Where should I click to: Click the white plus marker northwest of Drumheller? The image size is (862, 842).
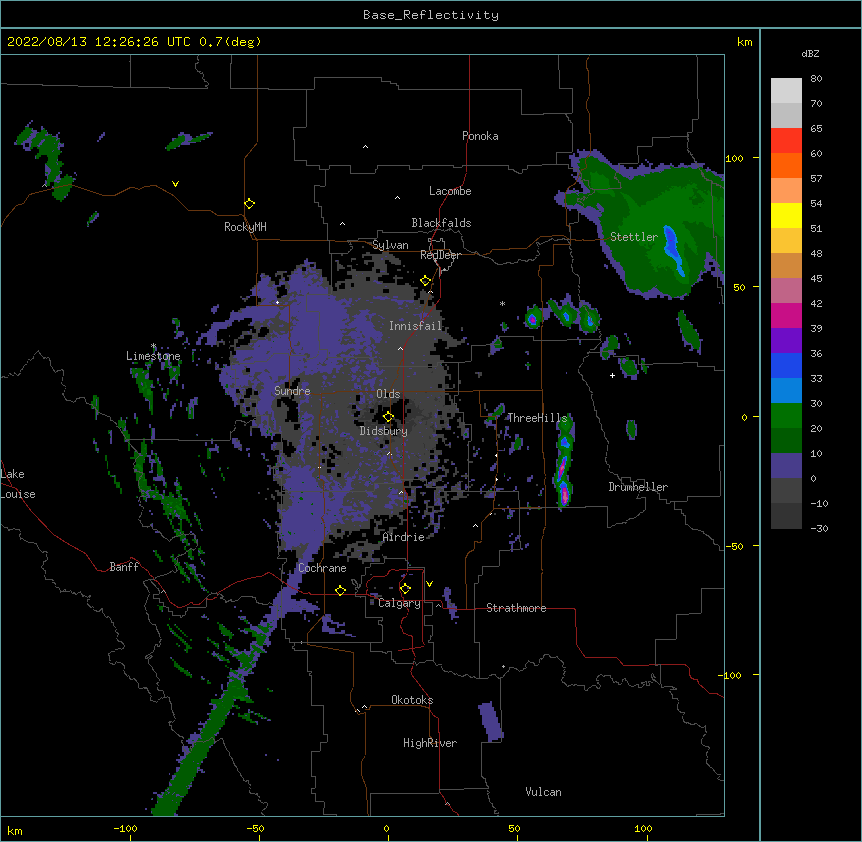[x=612, y=375]
